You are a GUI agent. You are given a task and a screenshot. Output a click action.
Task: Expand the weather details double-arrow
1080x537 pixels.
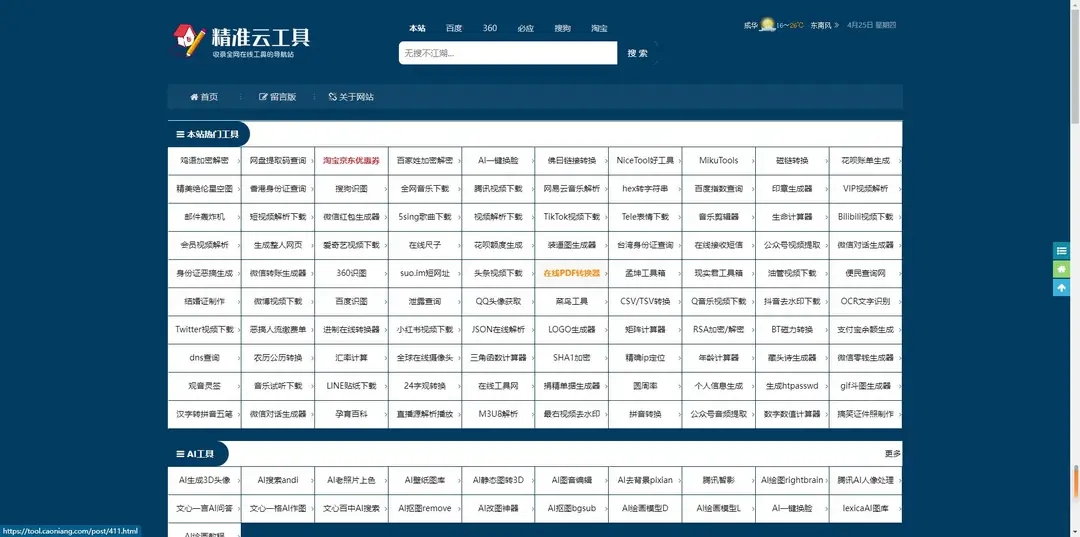pos(837,25)
